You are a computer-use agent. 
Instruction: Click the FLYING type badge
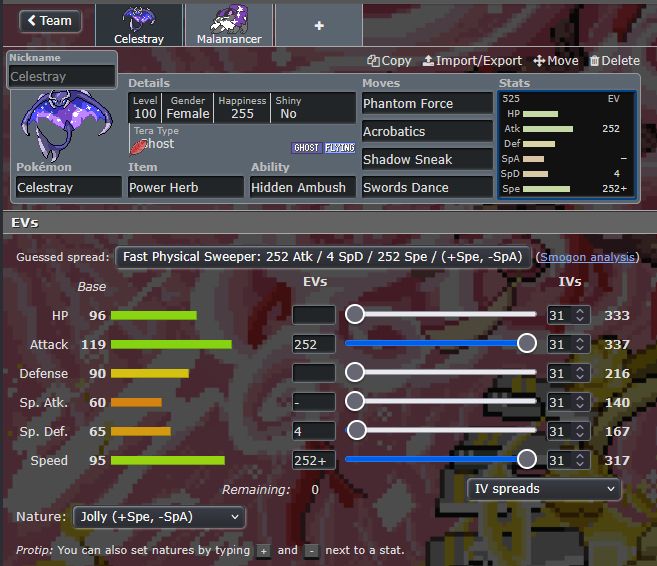(339, 148)
